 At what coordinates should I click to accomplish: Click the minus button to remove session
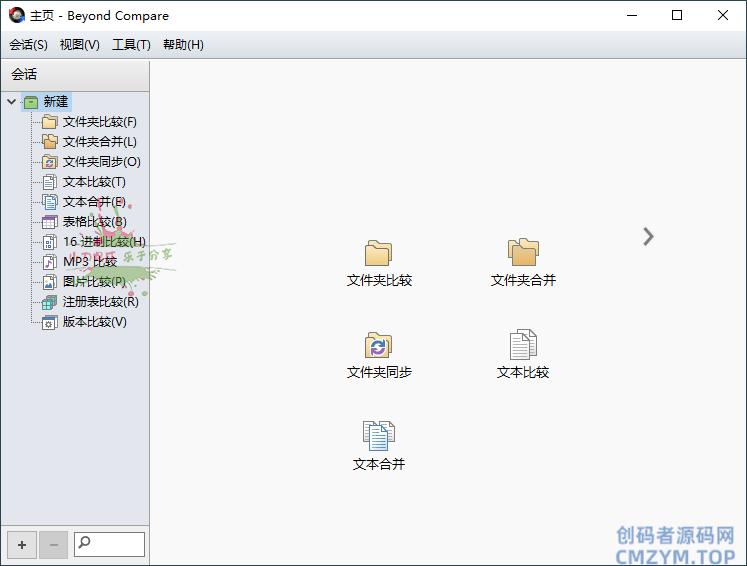[54, 545]
